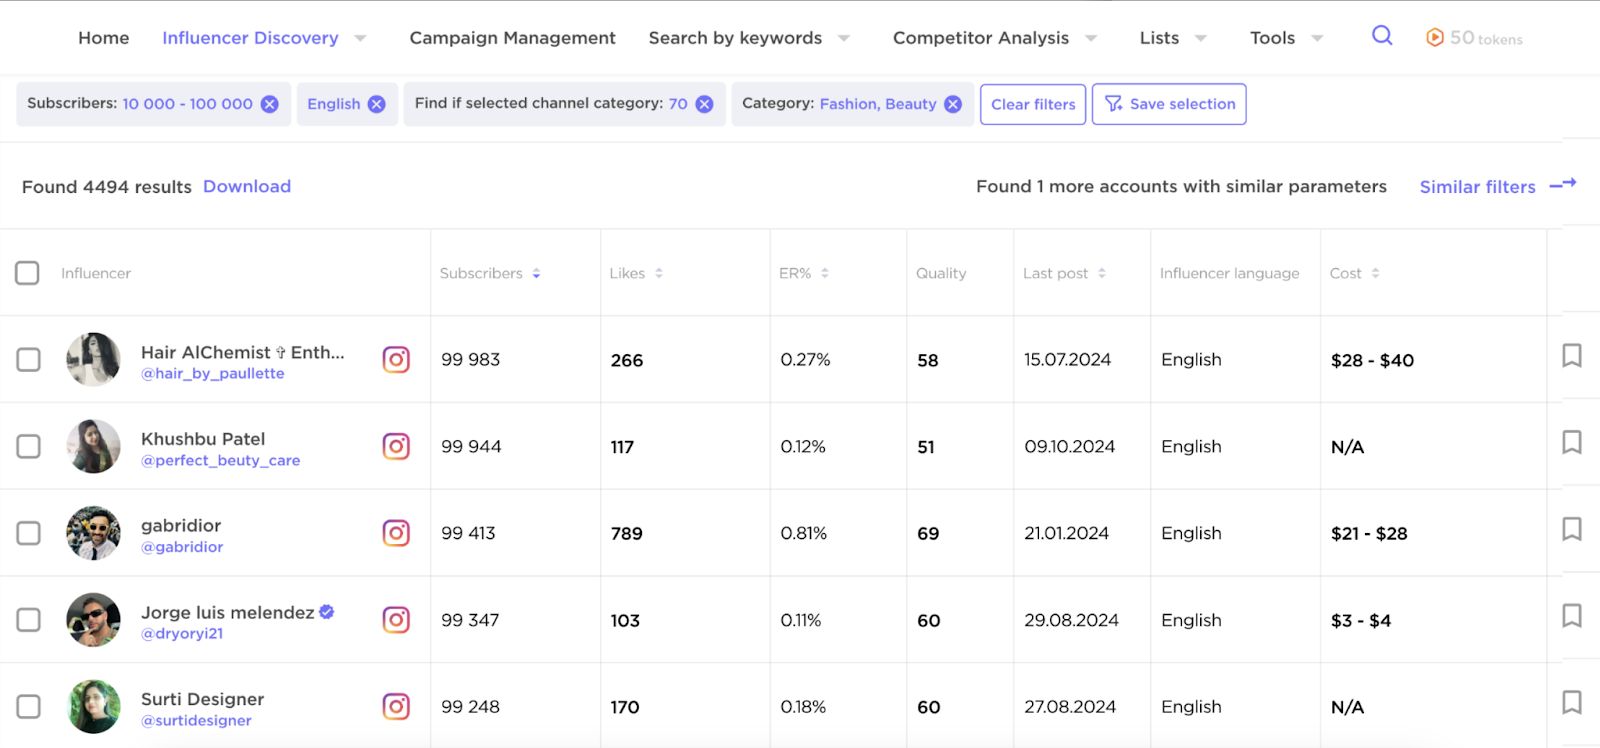1600x748 pixels.
Task: Sort by Last post column arrows
Action: 1102,274
